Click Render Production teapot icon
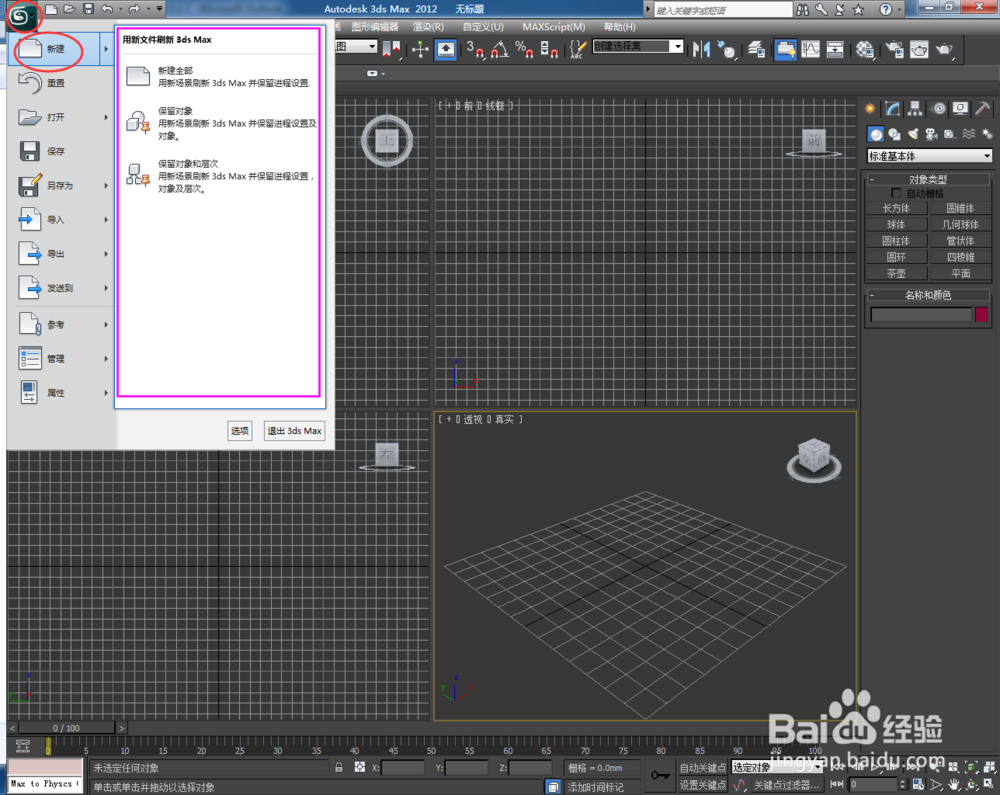 click(945, 49)
